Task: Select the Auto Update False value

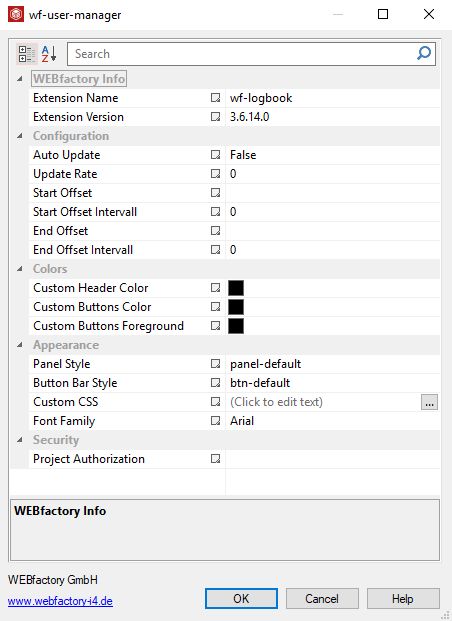Action: [333, 155]
